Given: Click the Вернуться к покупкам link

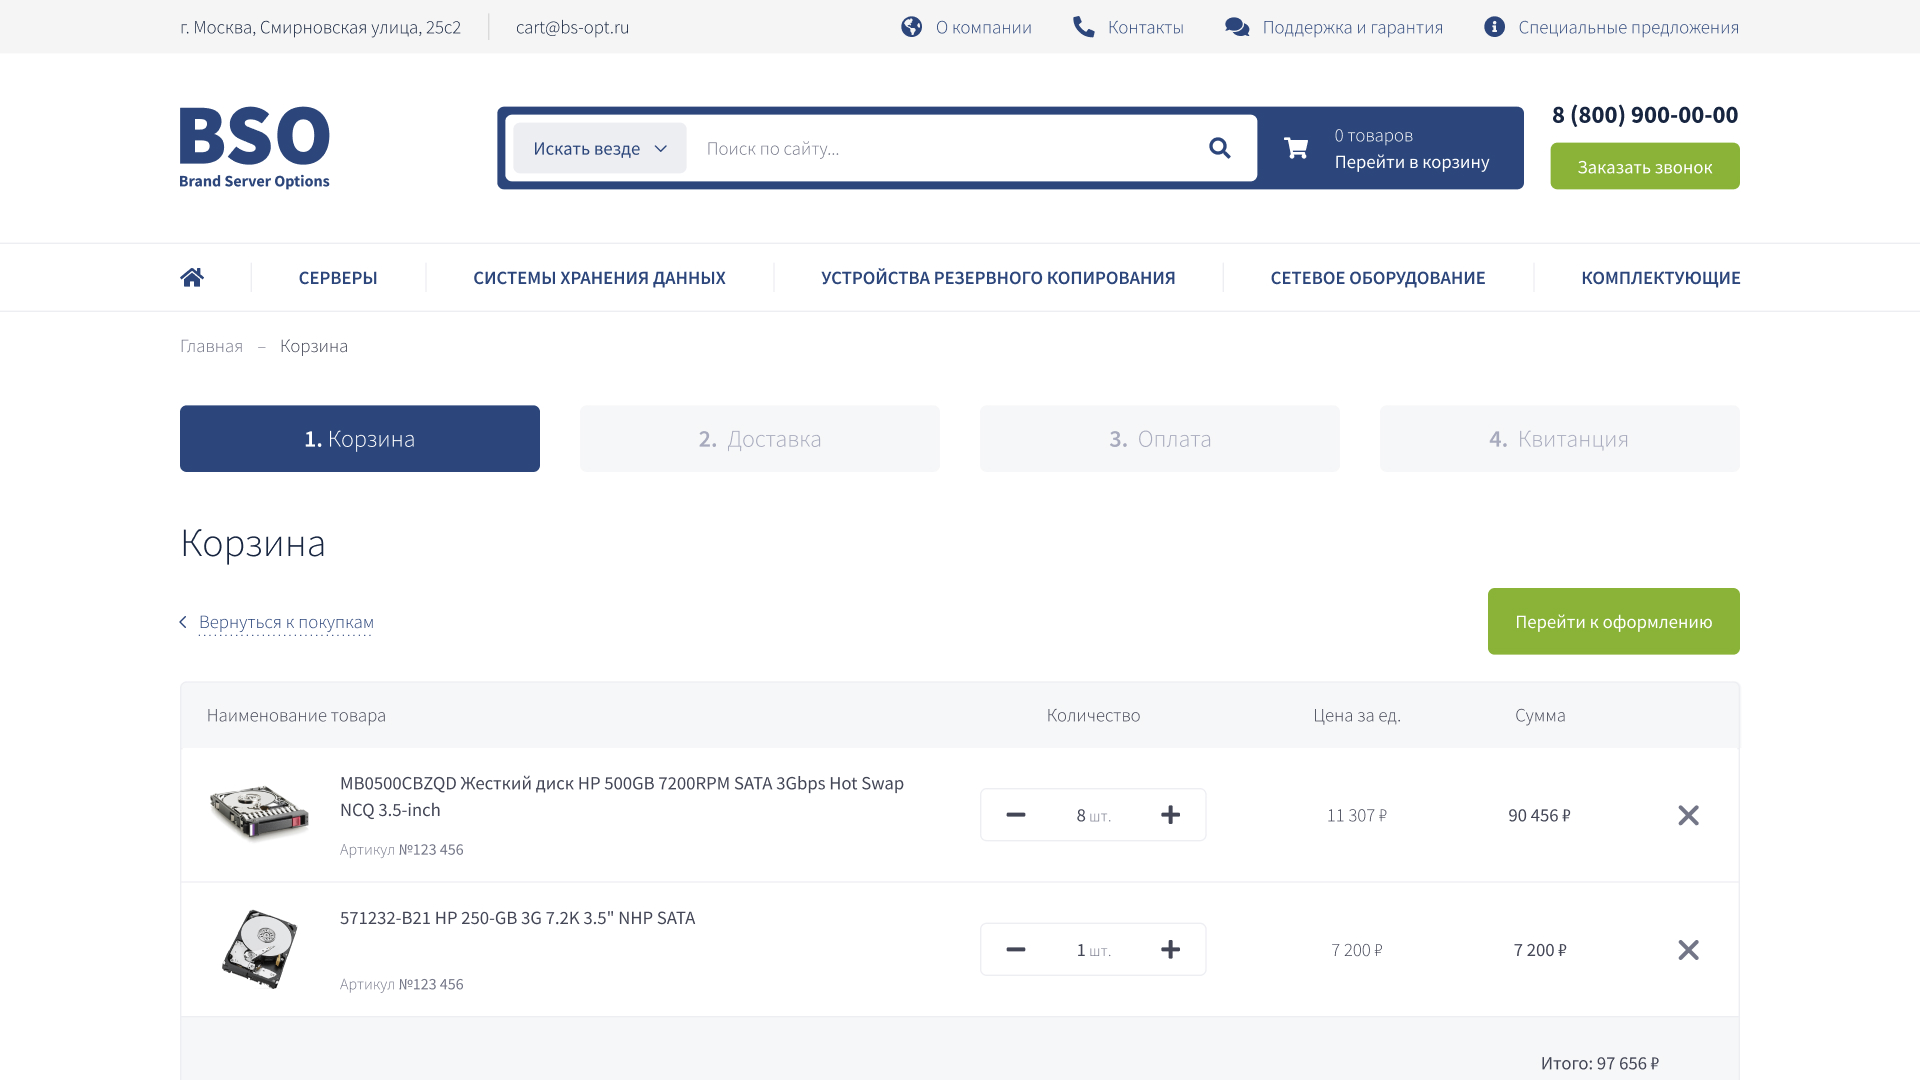Looking at the screenshot, I should click(x=286, y=622).
